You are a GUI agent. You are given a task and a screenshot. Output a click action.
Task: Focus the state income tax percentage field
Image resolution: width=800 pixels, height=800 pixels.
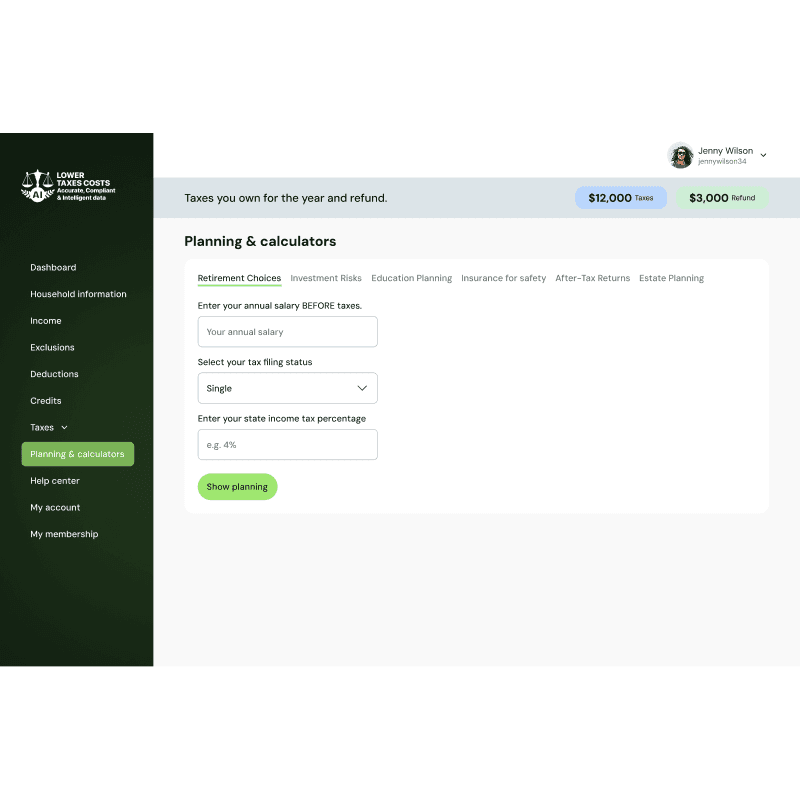287,444
